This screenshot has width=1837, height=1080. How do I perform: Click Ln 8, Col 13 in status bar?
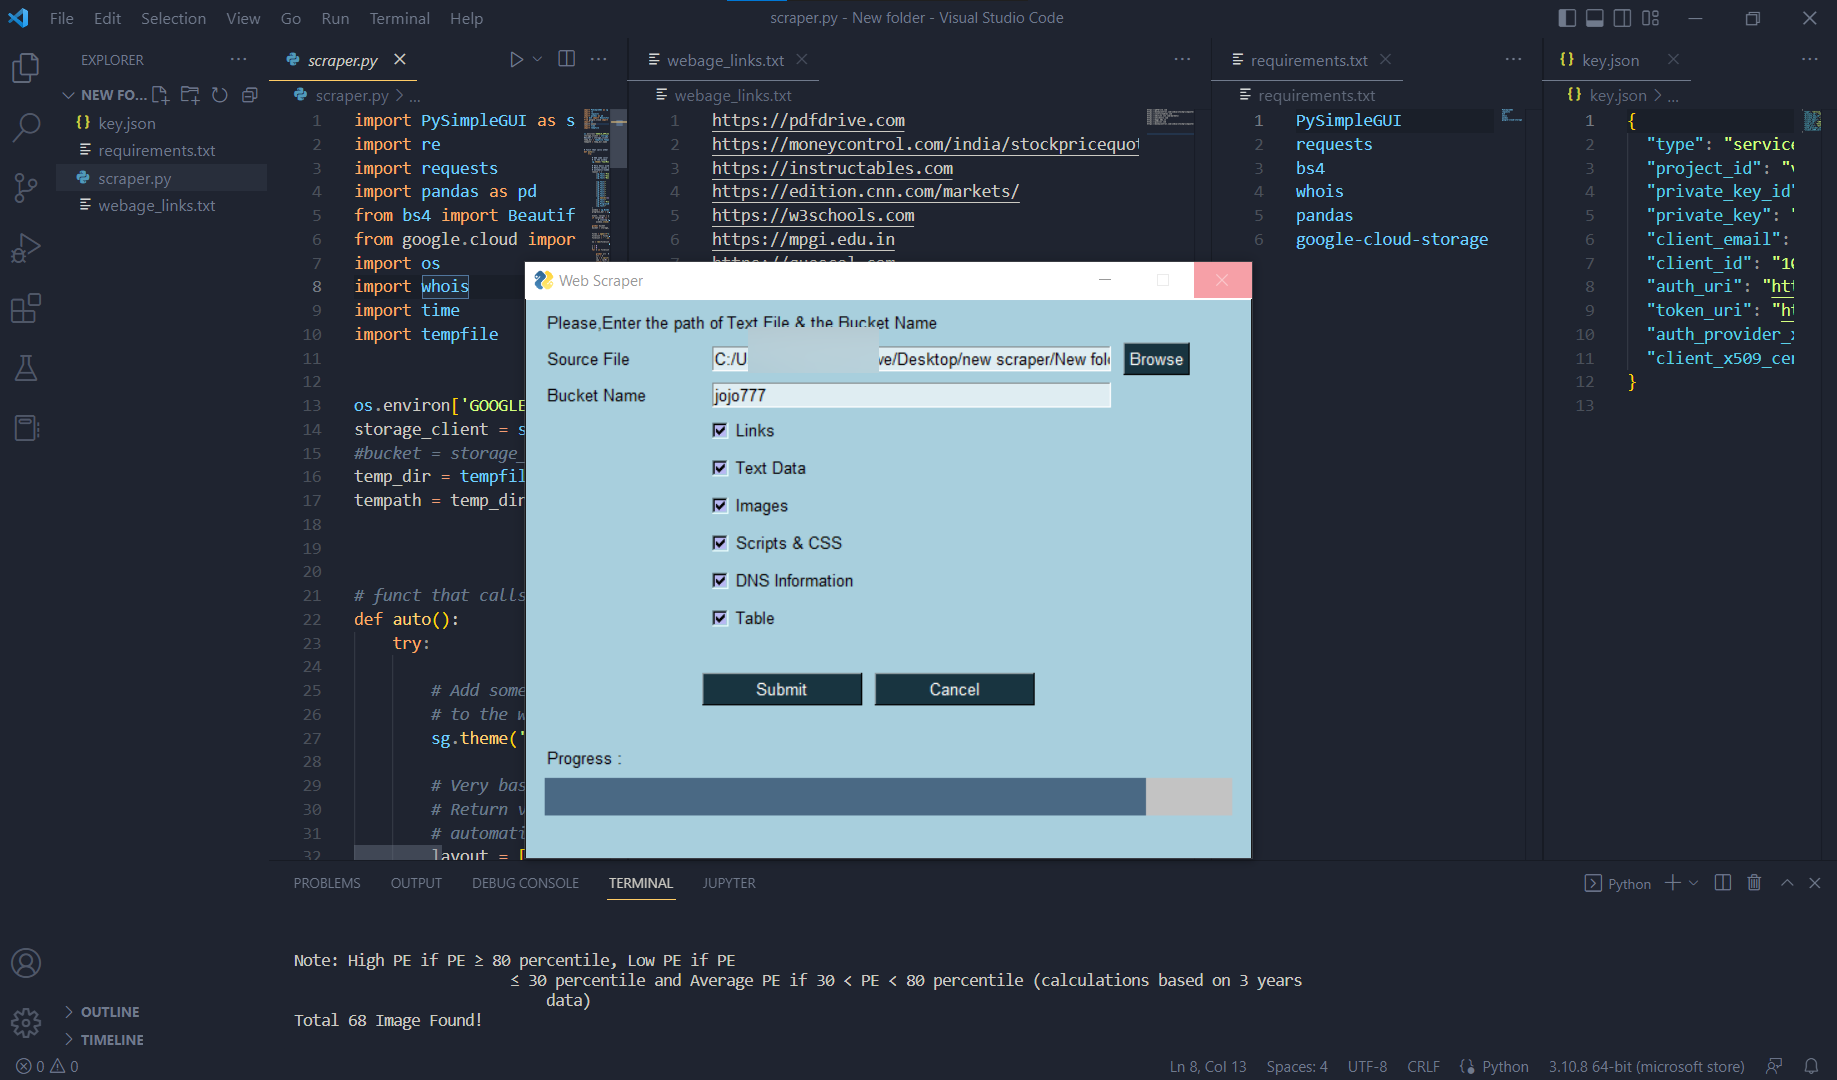(1208, 1067)
